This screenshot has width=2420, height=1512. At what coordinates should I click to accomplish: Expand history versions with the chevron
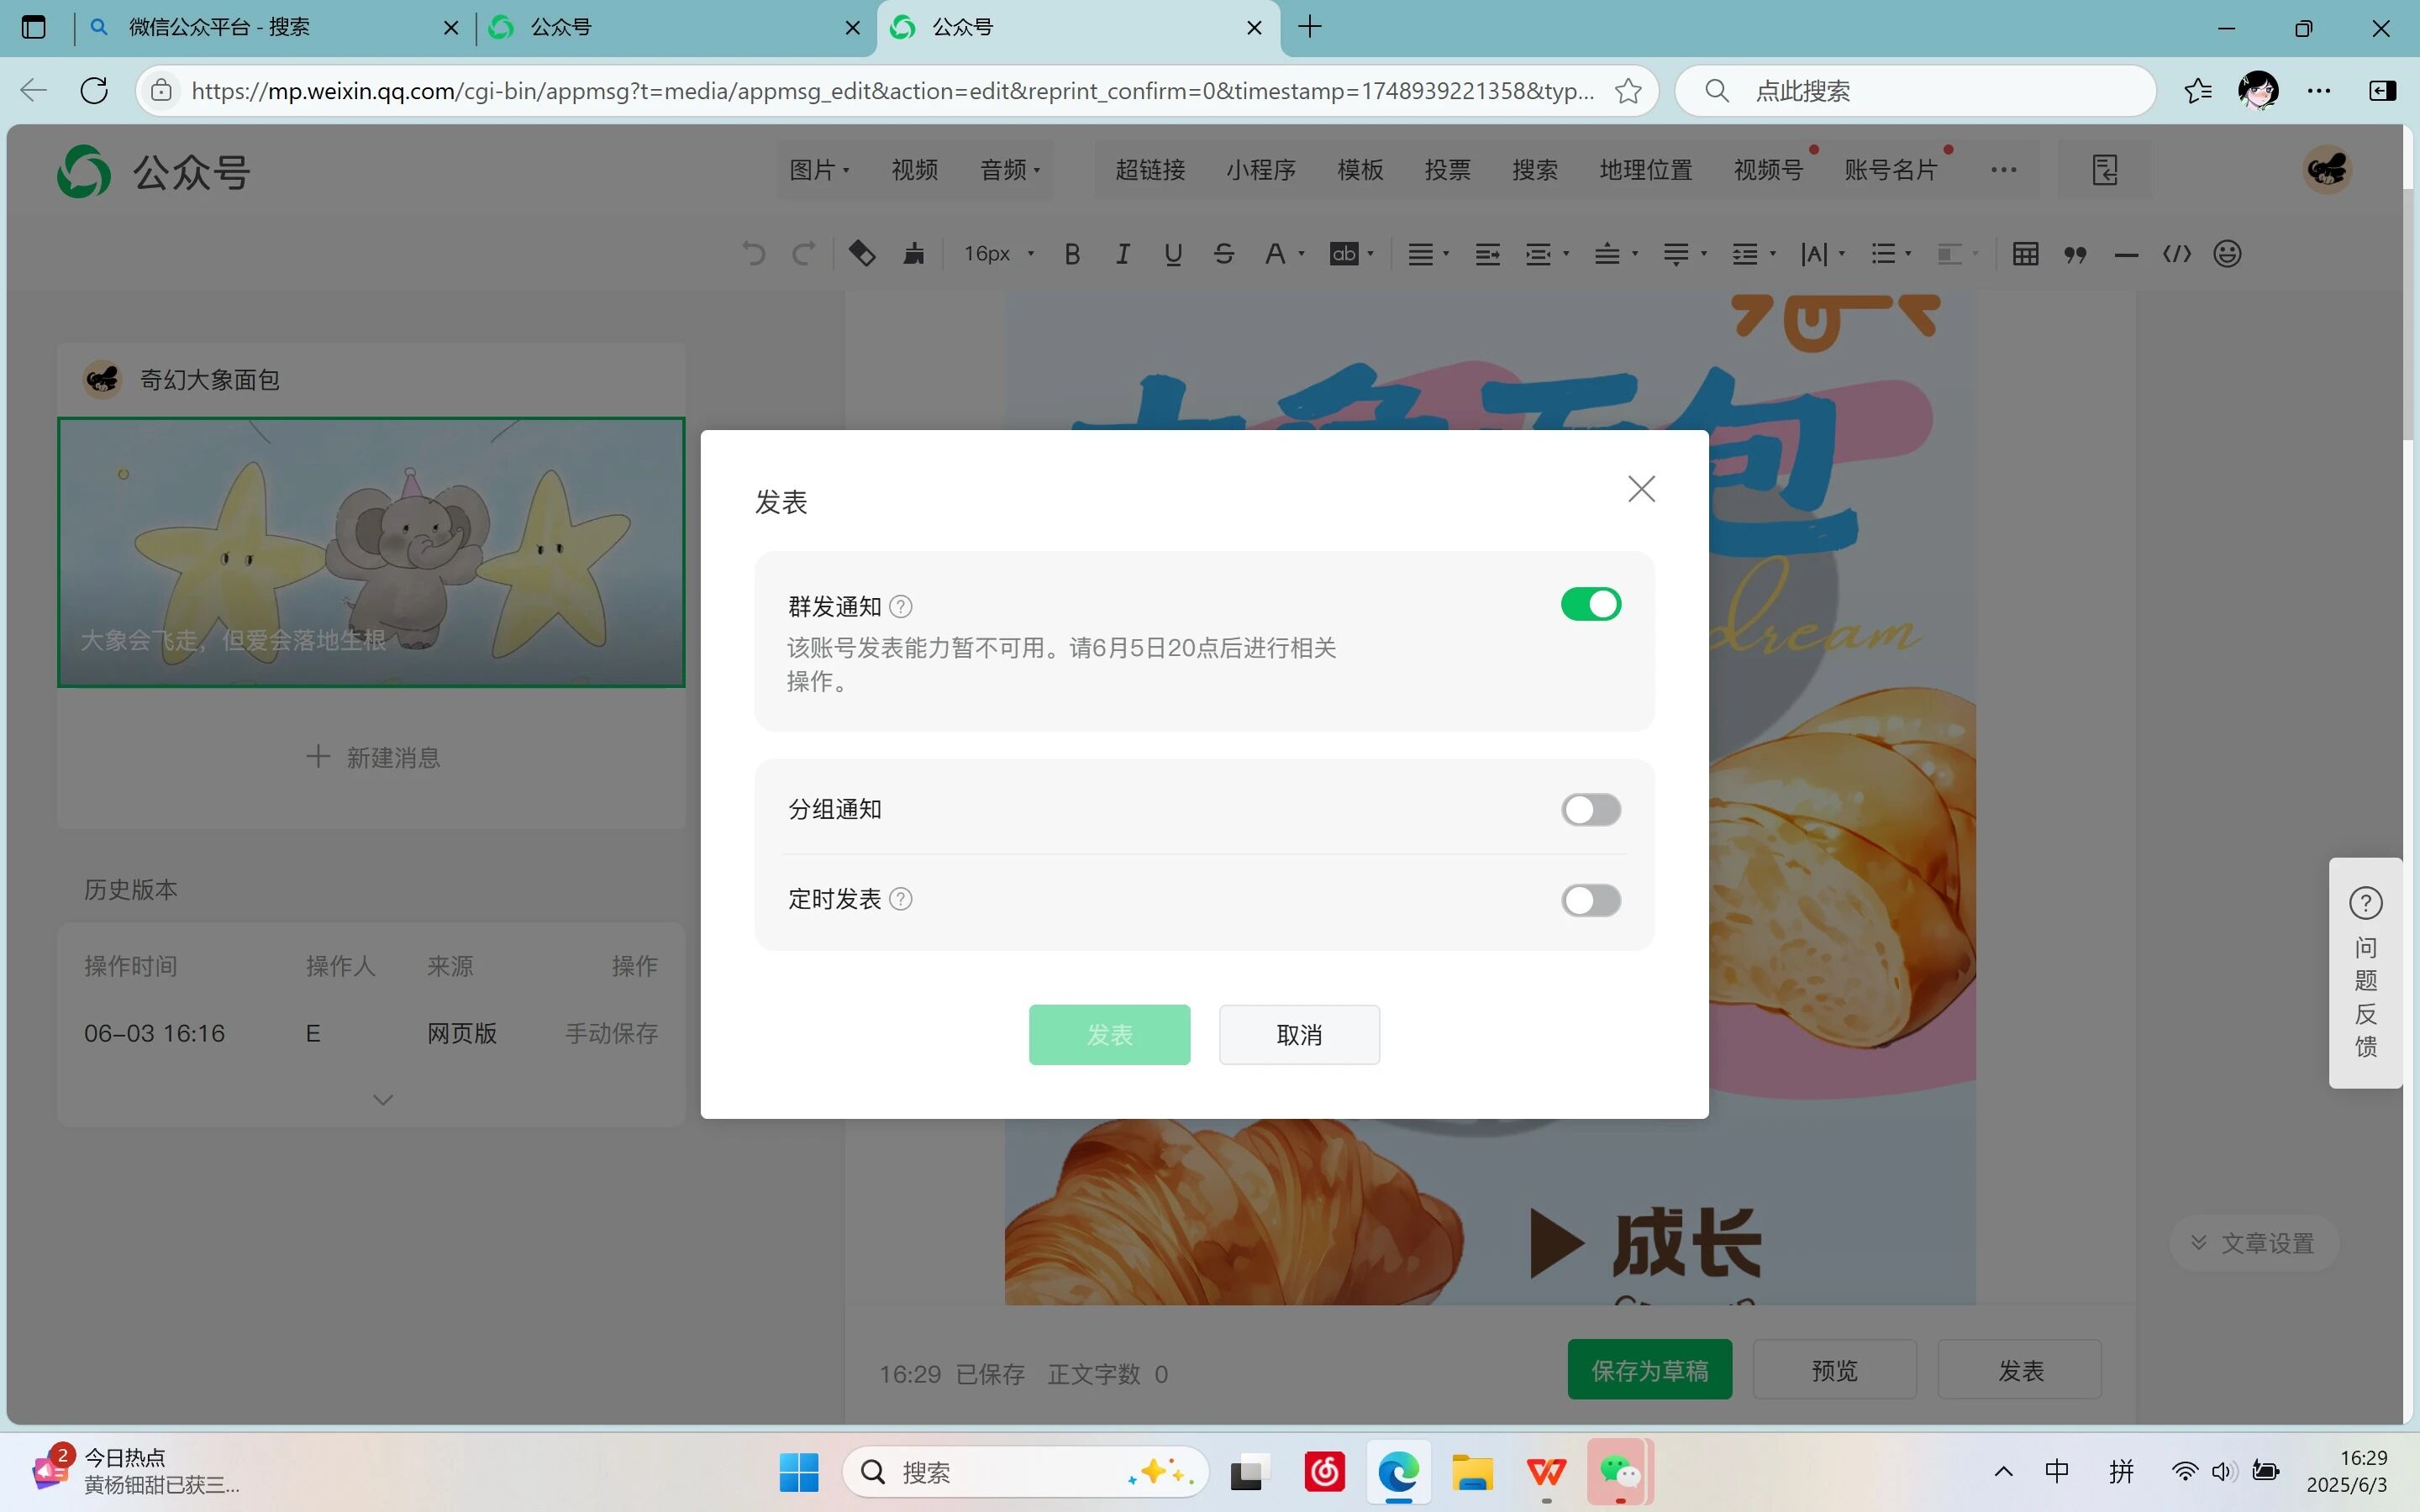[x=382, y=1100]
